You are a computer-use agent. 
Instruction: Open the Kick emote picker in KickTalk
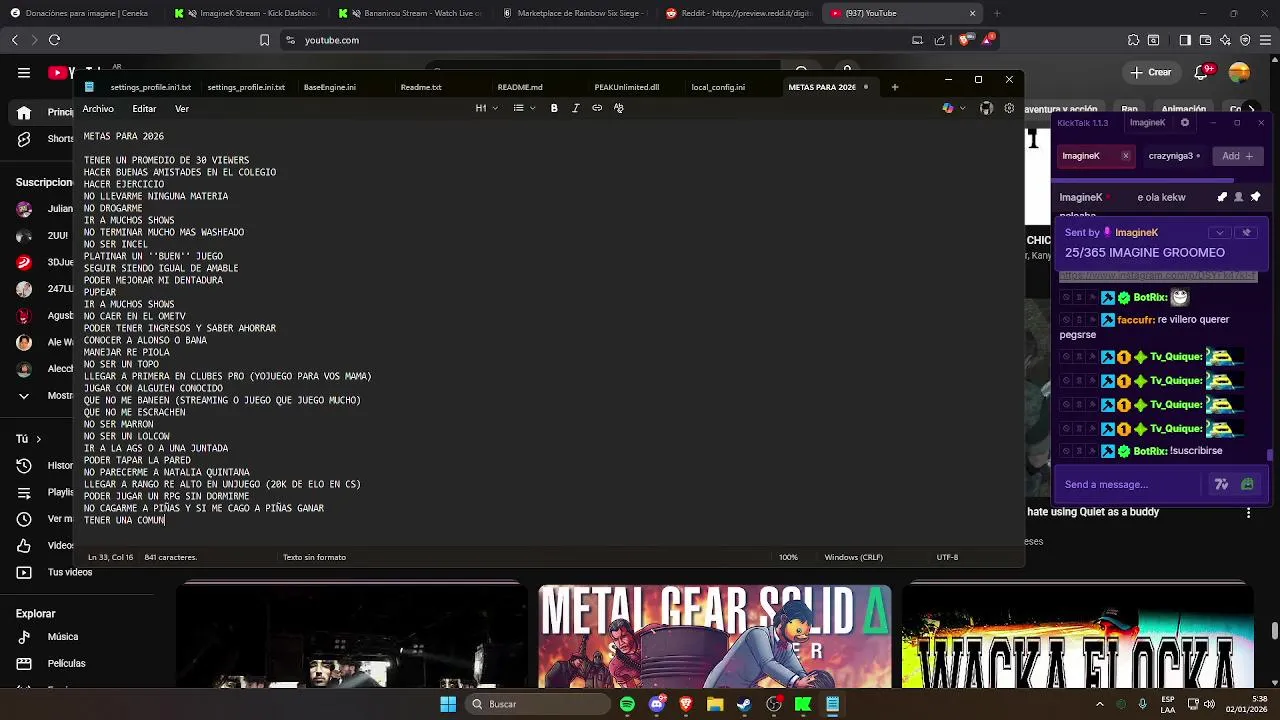tap(1247, 485)
